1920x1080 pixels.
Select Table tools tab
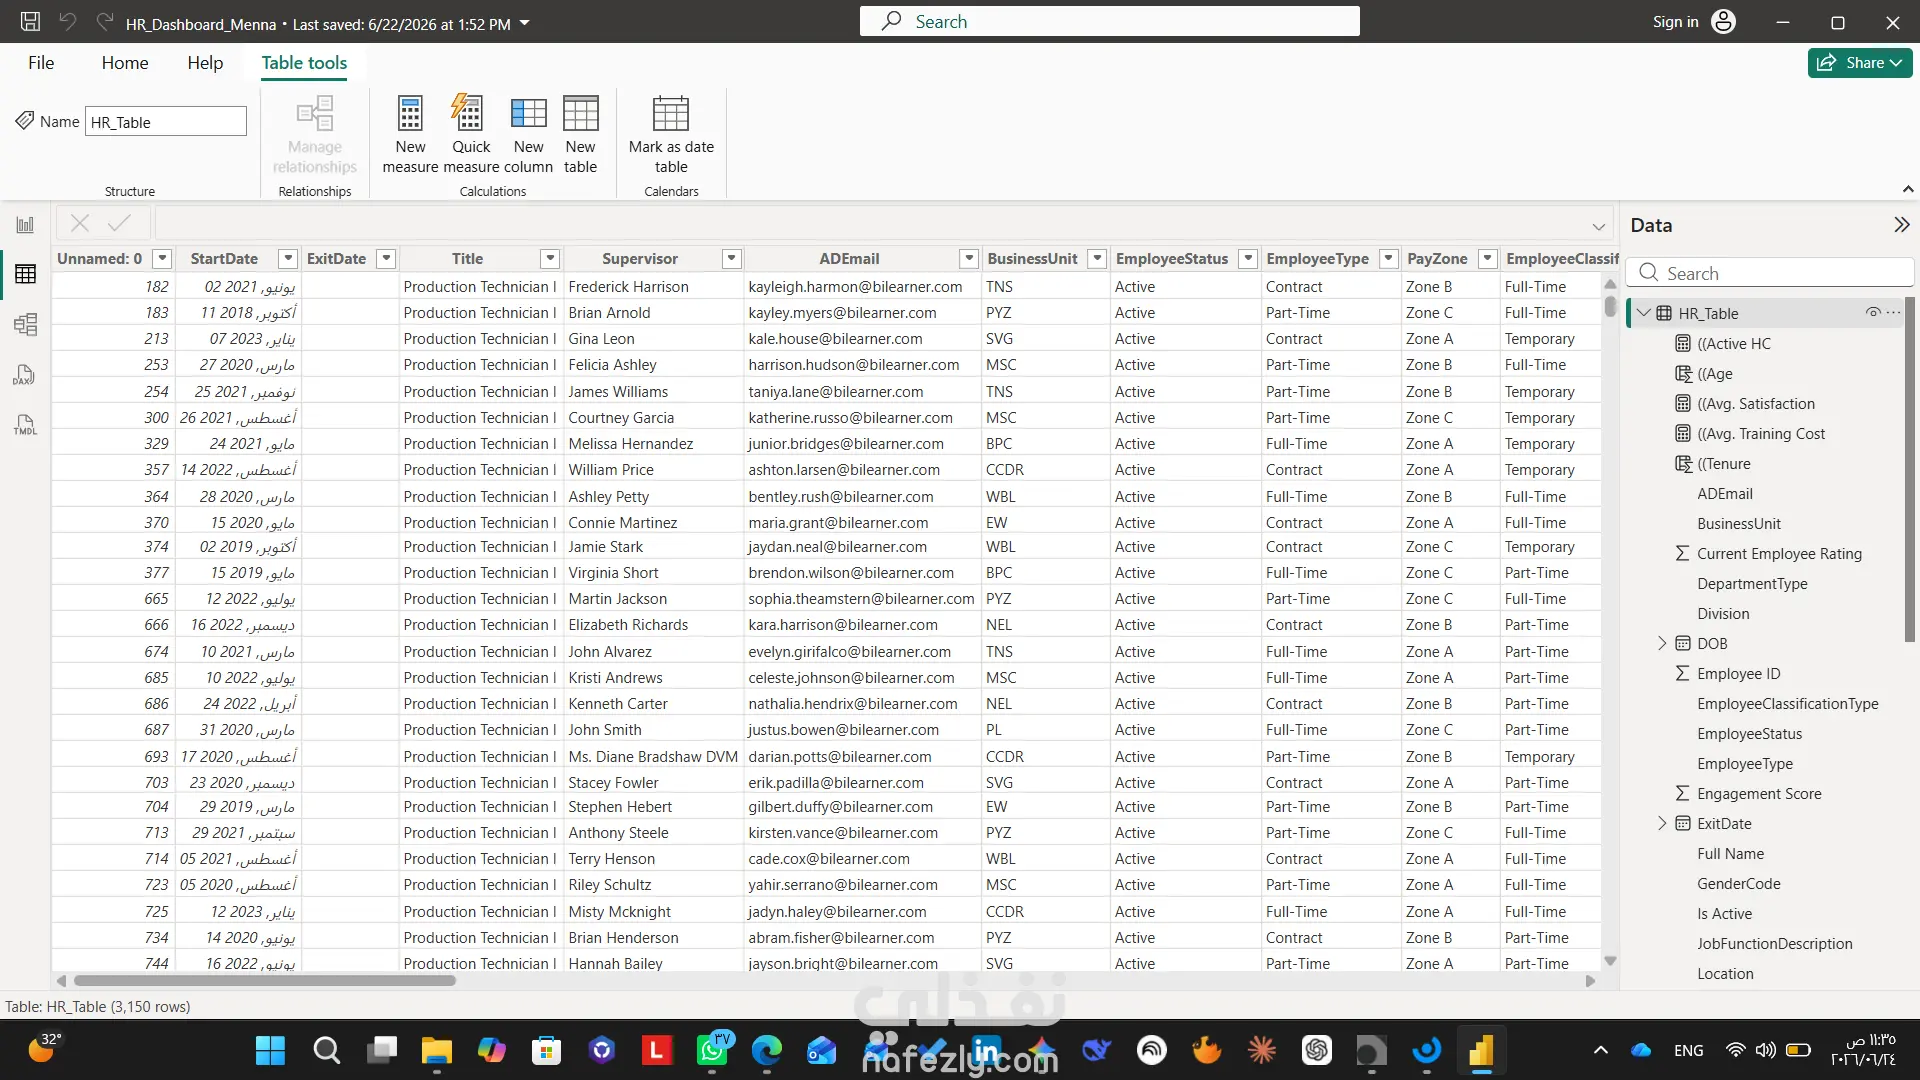[304, 63]
